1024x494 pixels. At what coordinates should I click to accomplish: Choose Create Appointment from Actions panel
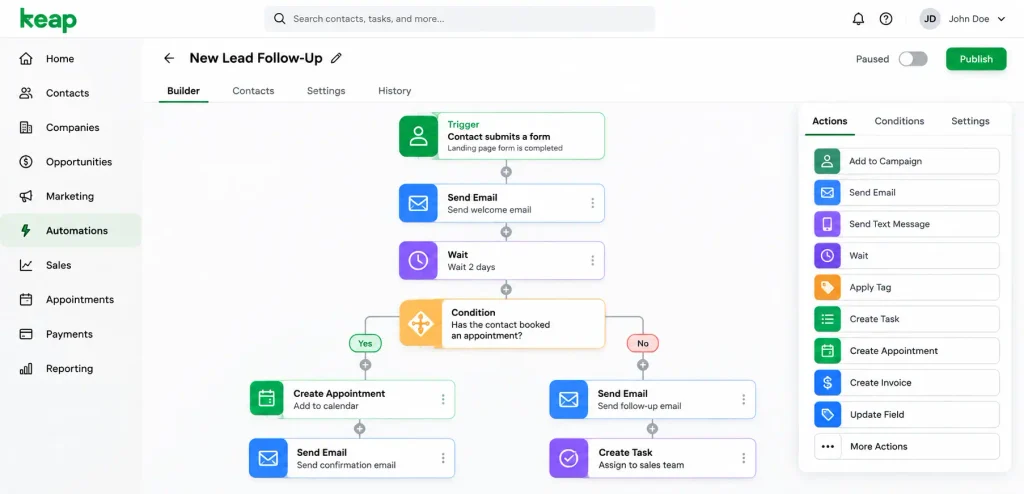pos(906,351)
